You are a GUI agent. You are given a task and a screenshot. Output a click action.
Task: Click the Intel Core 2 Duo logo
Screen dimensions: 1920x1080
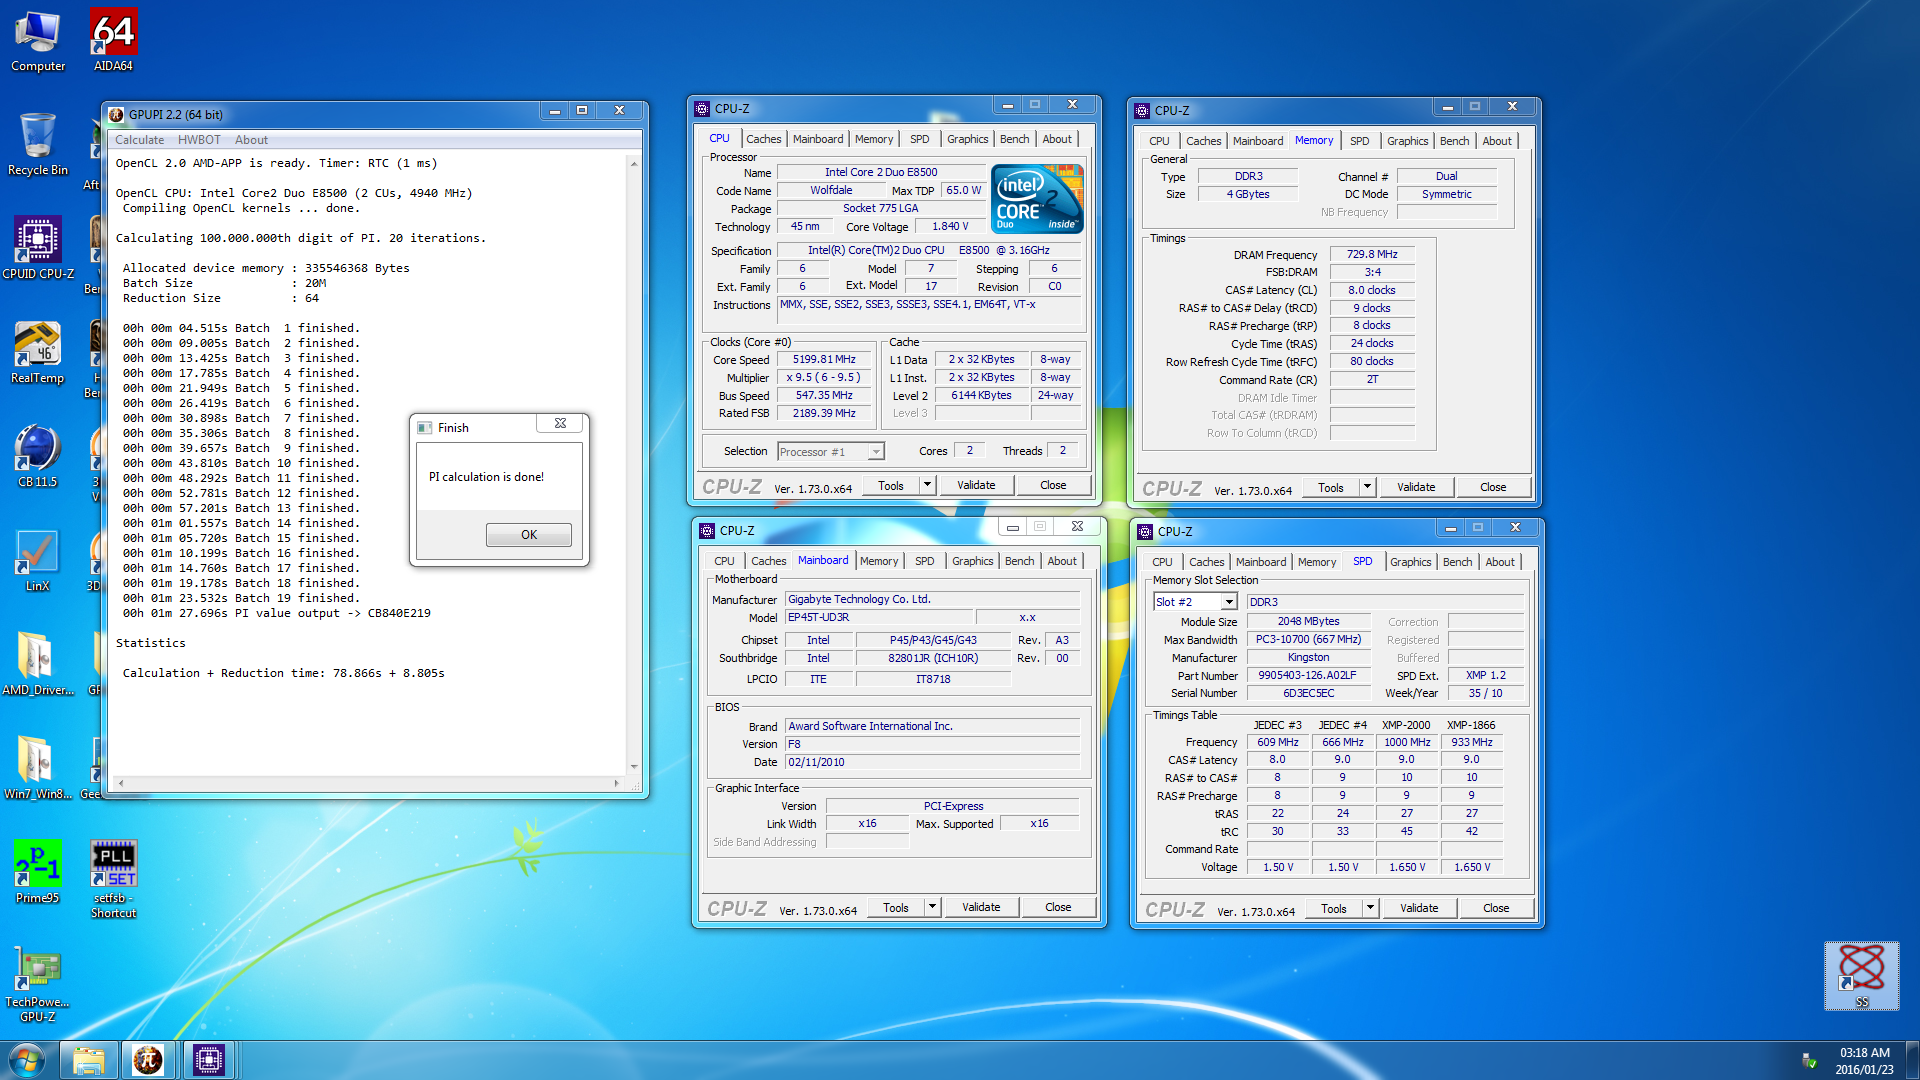coord(1037,198)
